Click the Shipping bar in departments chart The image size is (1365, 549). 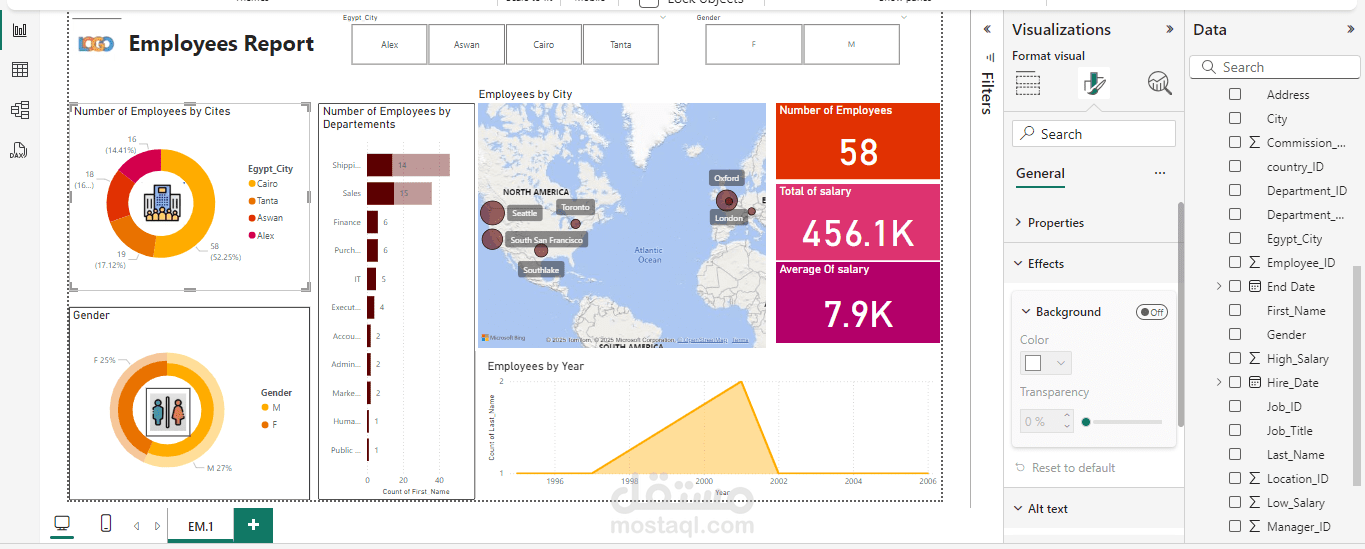(408, 165)
